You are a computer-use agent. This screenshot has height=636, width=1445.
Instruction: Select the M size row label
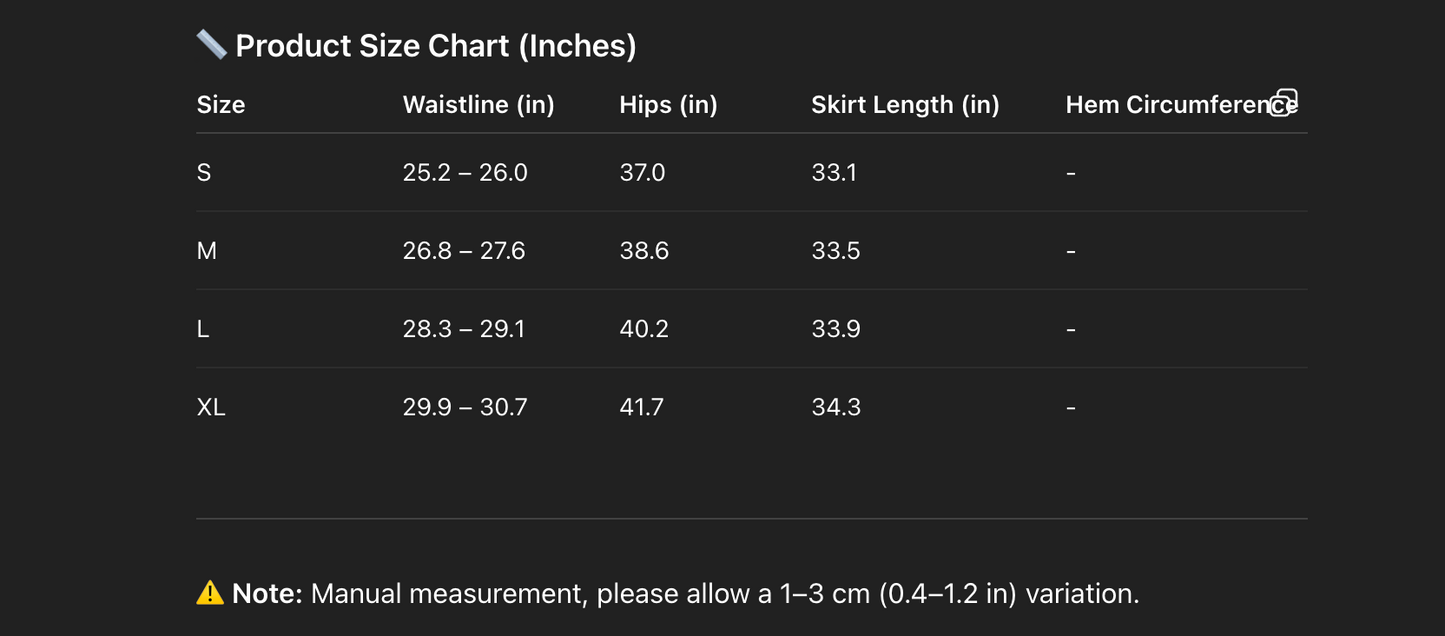point(207,251)
